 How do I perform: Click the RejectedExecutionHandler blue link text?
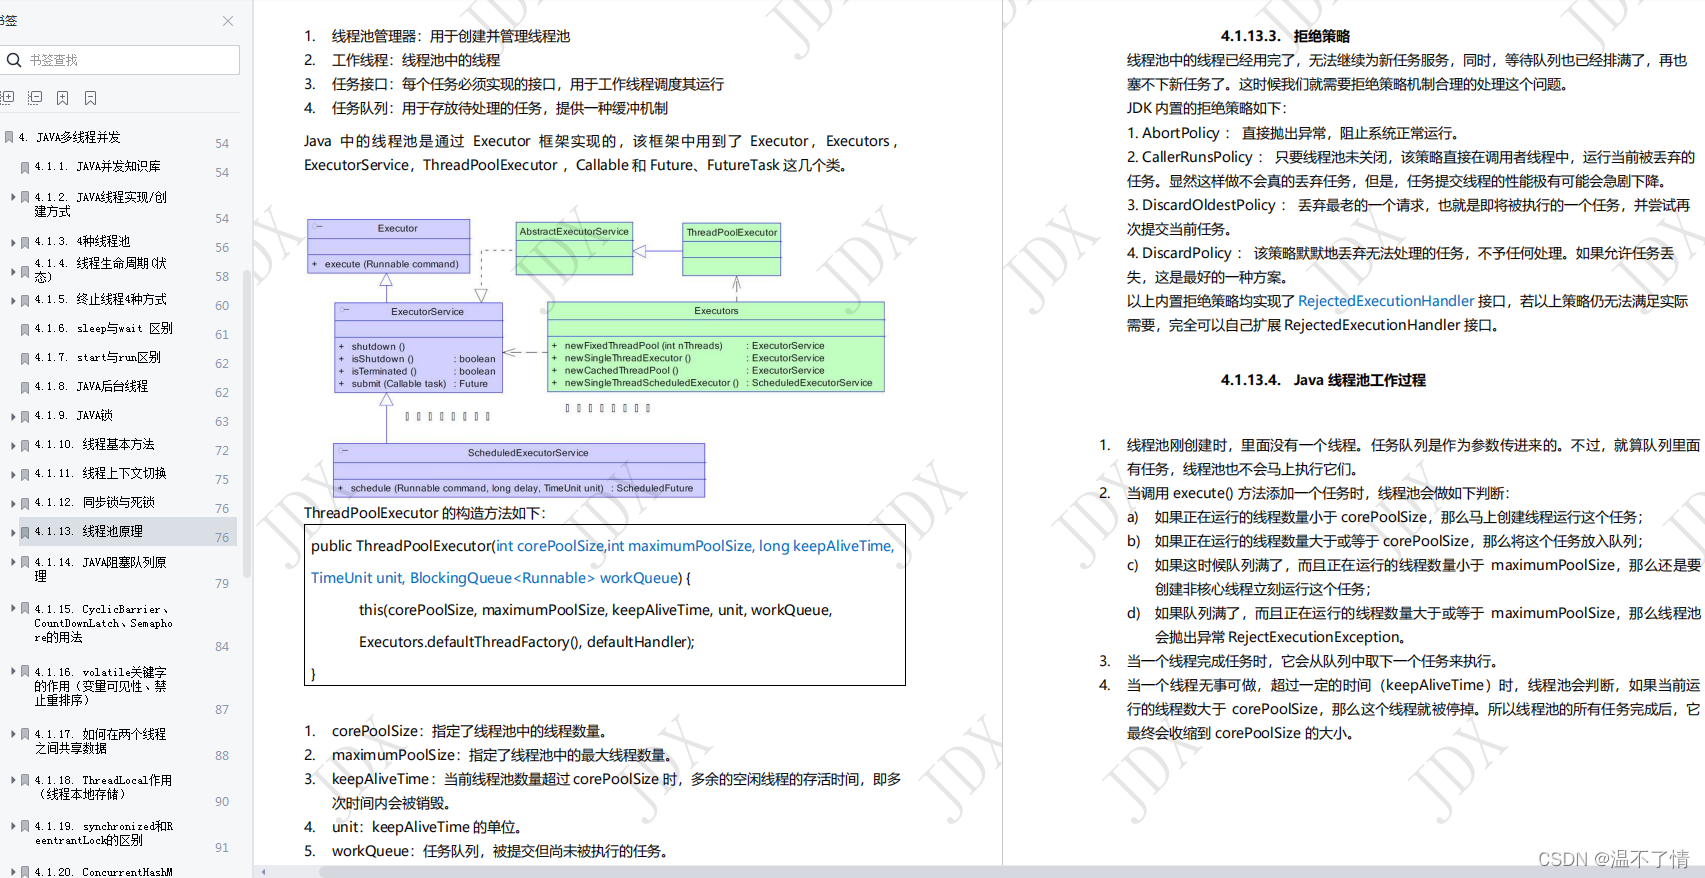[1386, 301]
